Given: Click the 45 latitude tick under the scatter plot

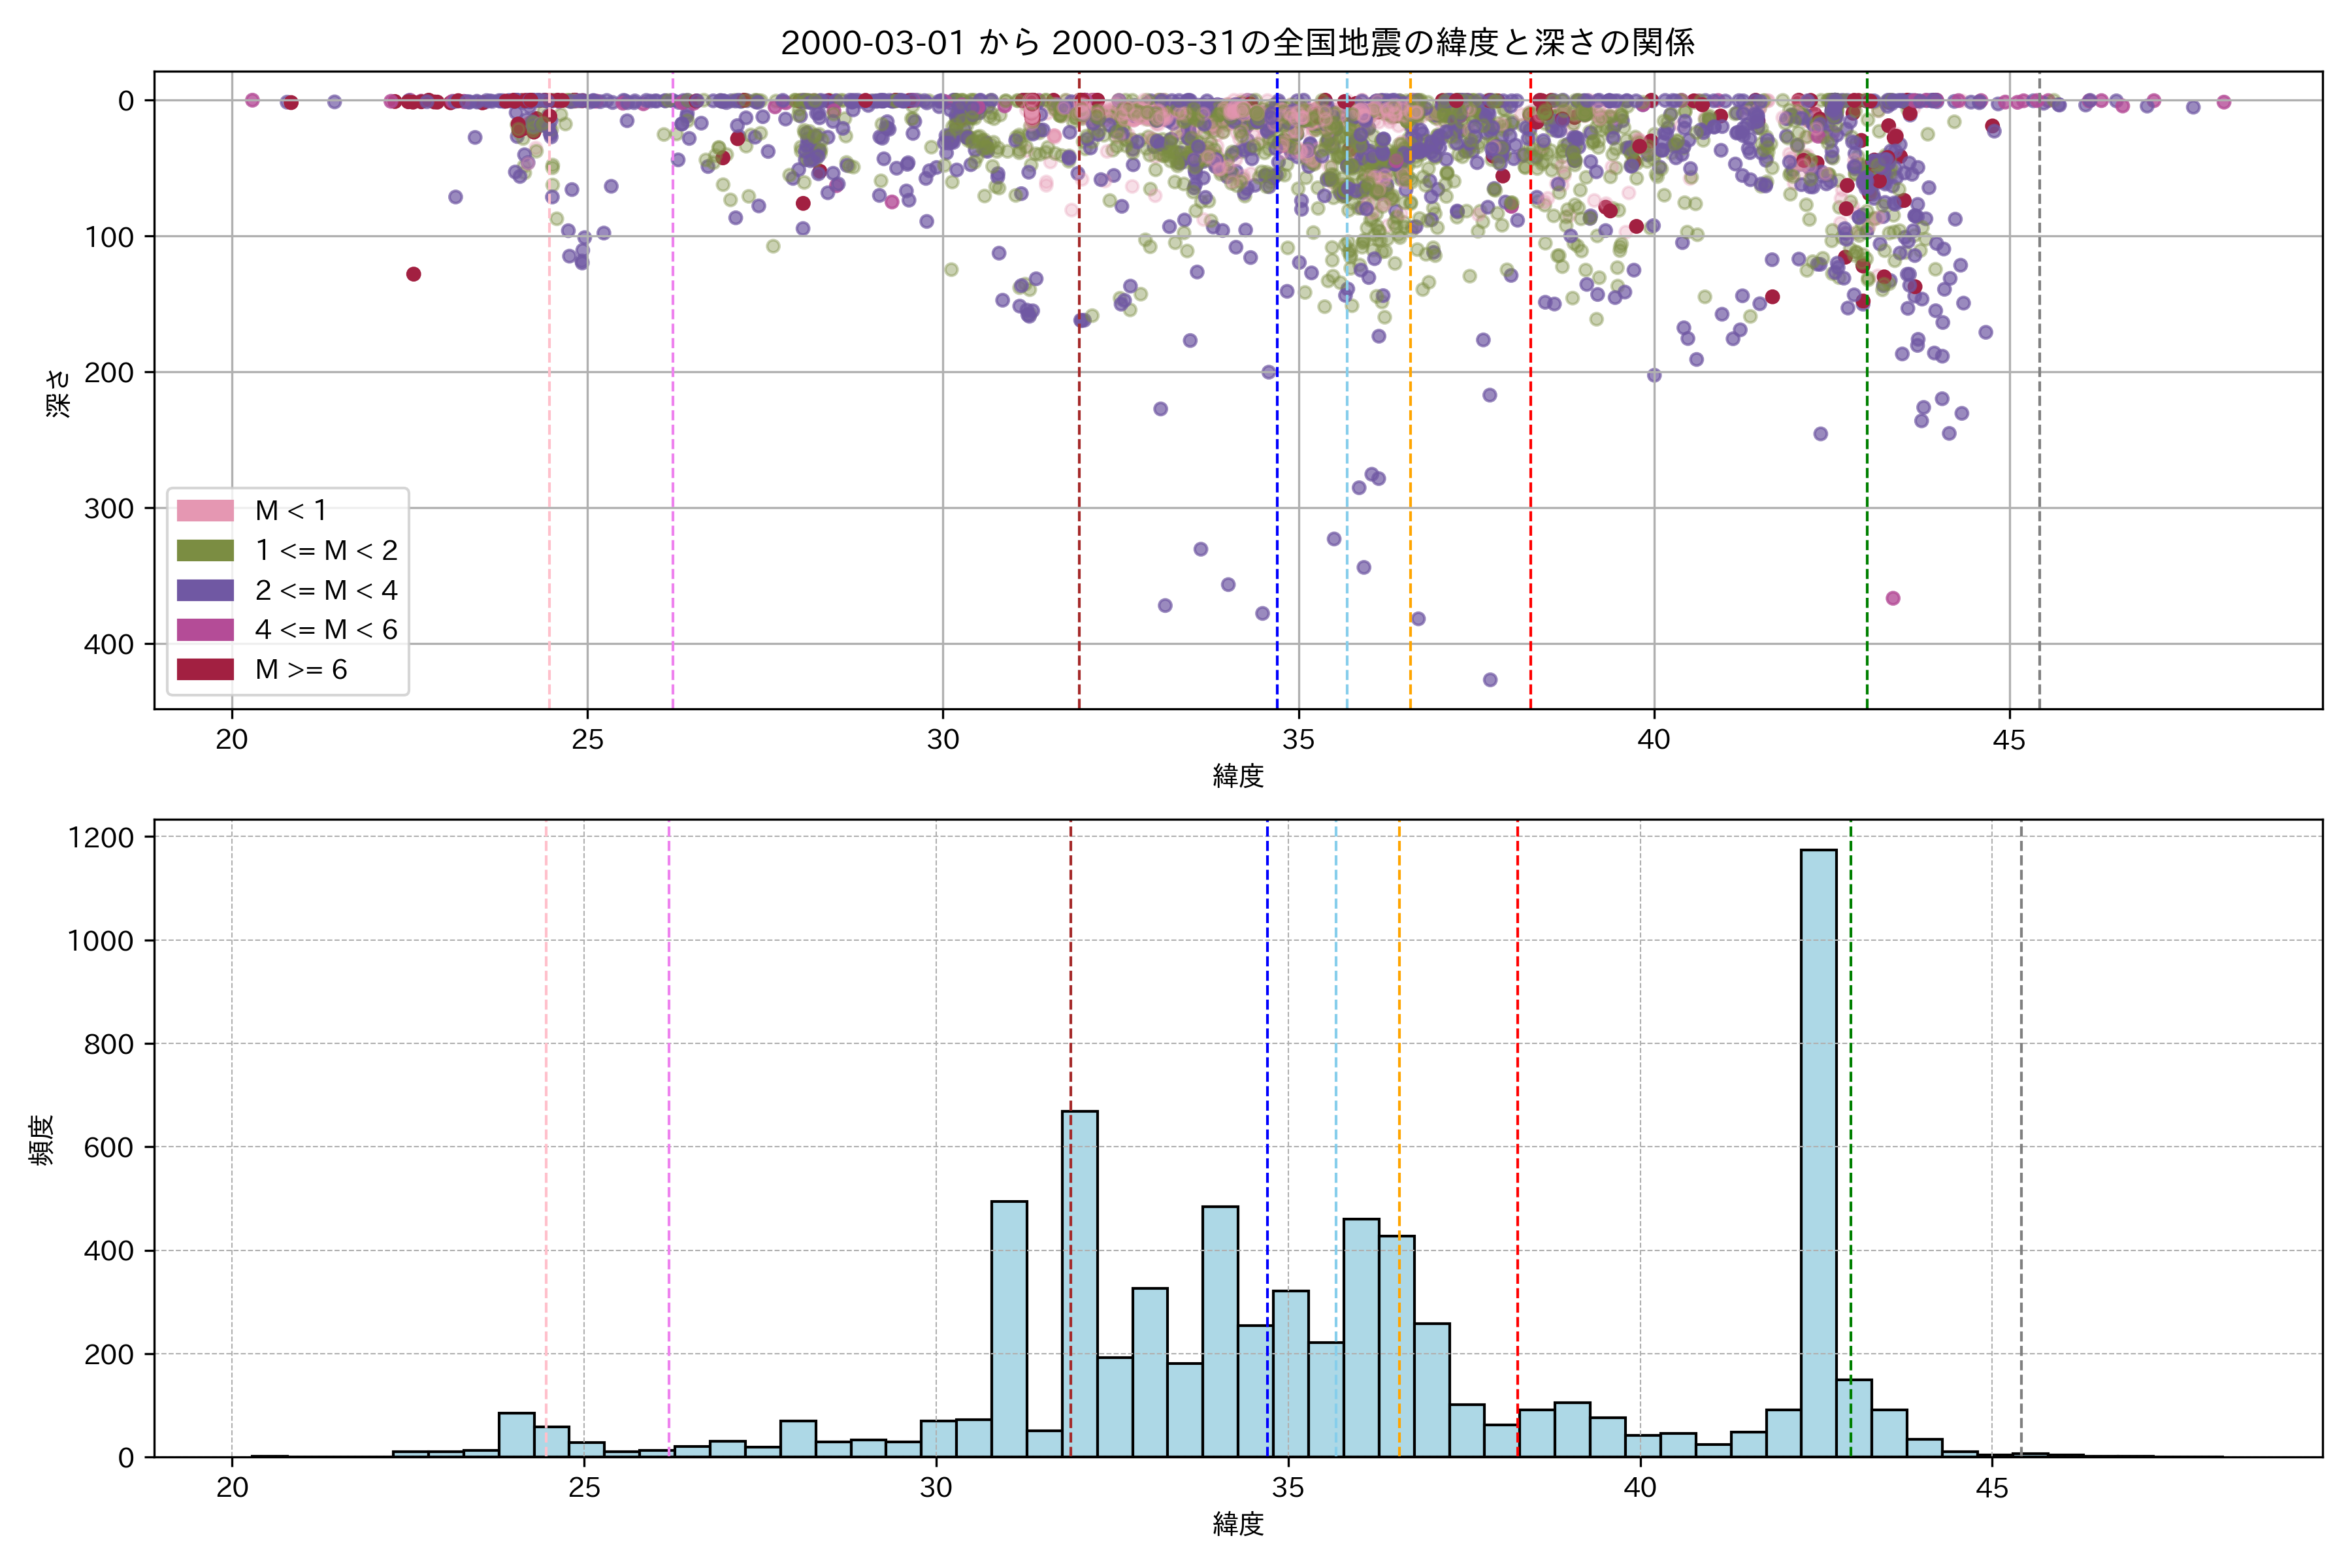Looking at the screenshot, I should 2009,740.
